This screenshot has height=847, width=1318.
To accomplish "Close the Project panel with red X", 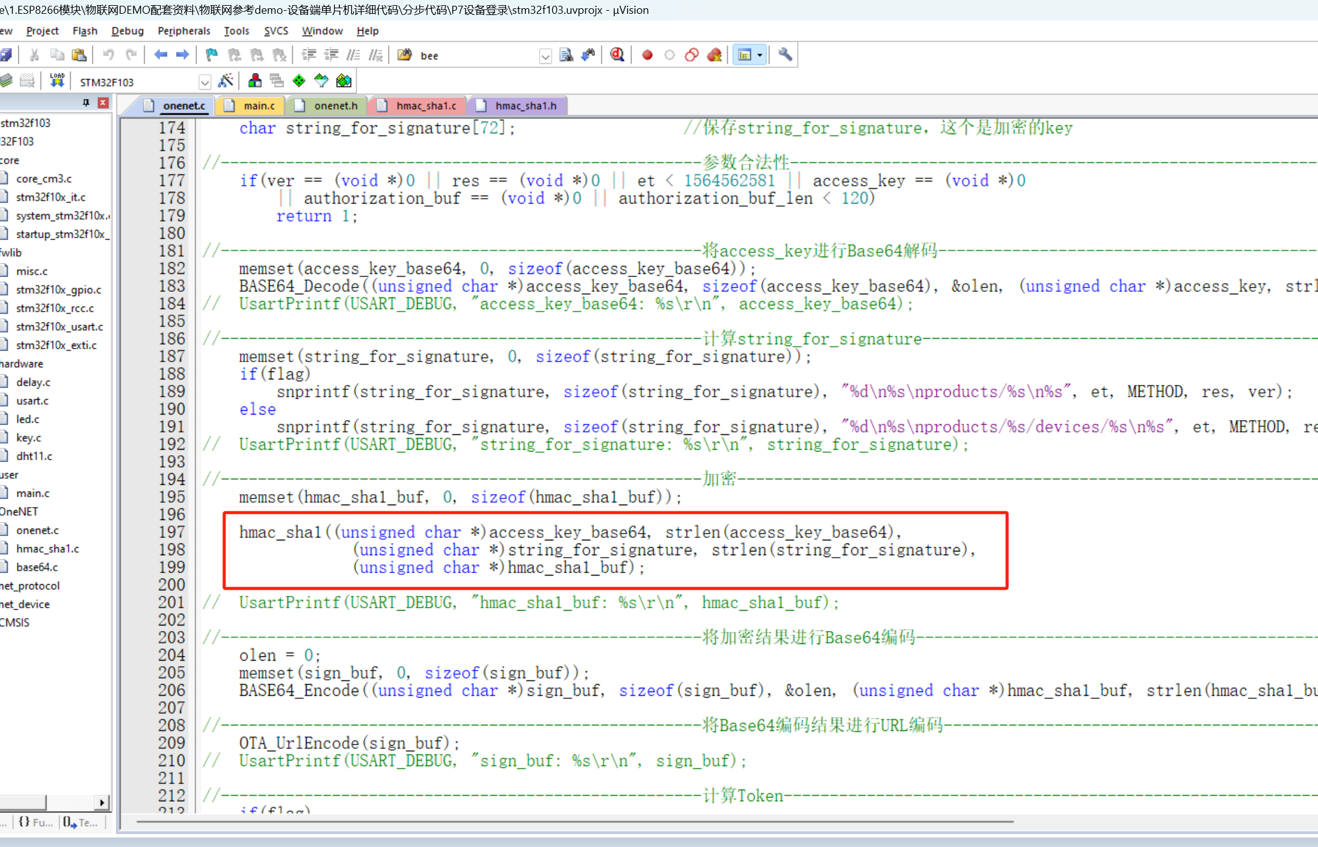I will pyautogui.click(x=103, y=103).
